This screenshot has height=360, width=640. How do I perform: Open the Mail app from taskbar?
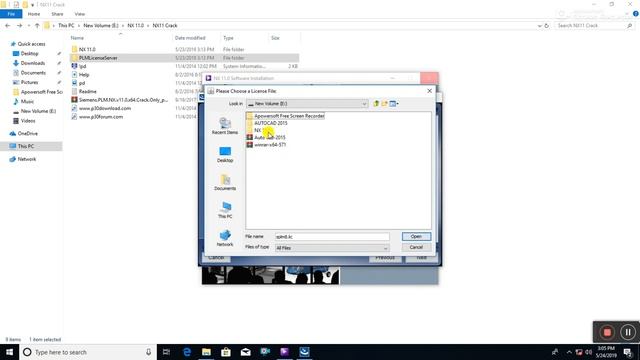[x=245, y=352]
